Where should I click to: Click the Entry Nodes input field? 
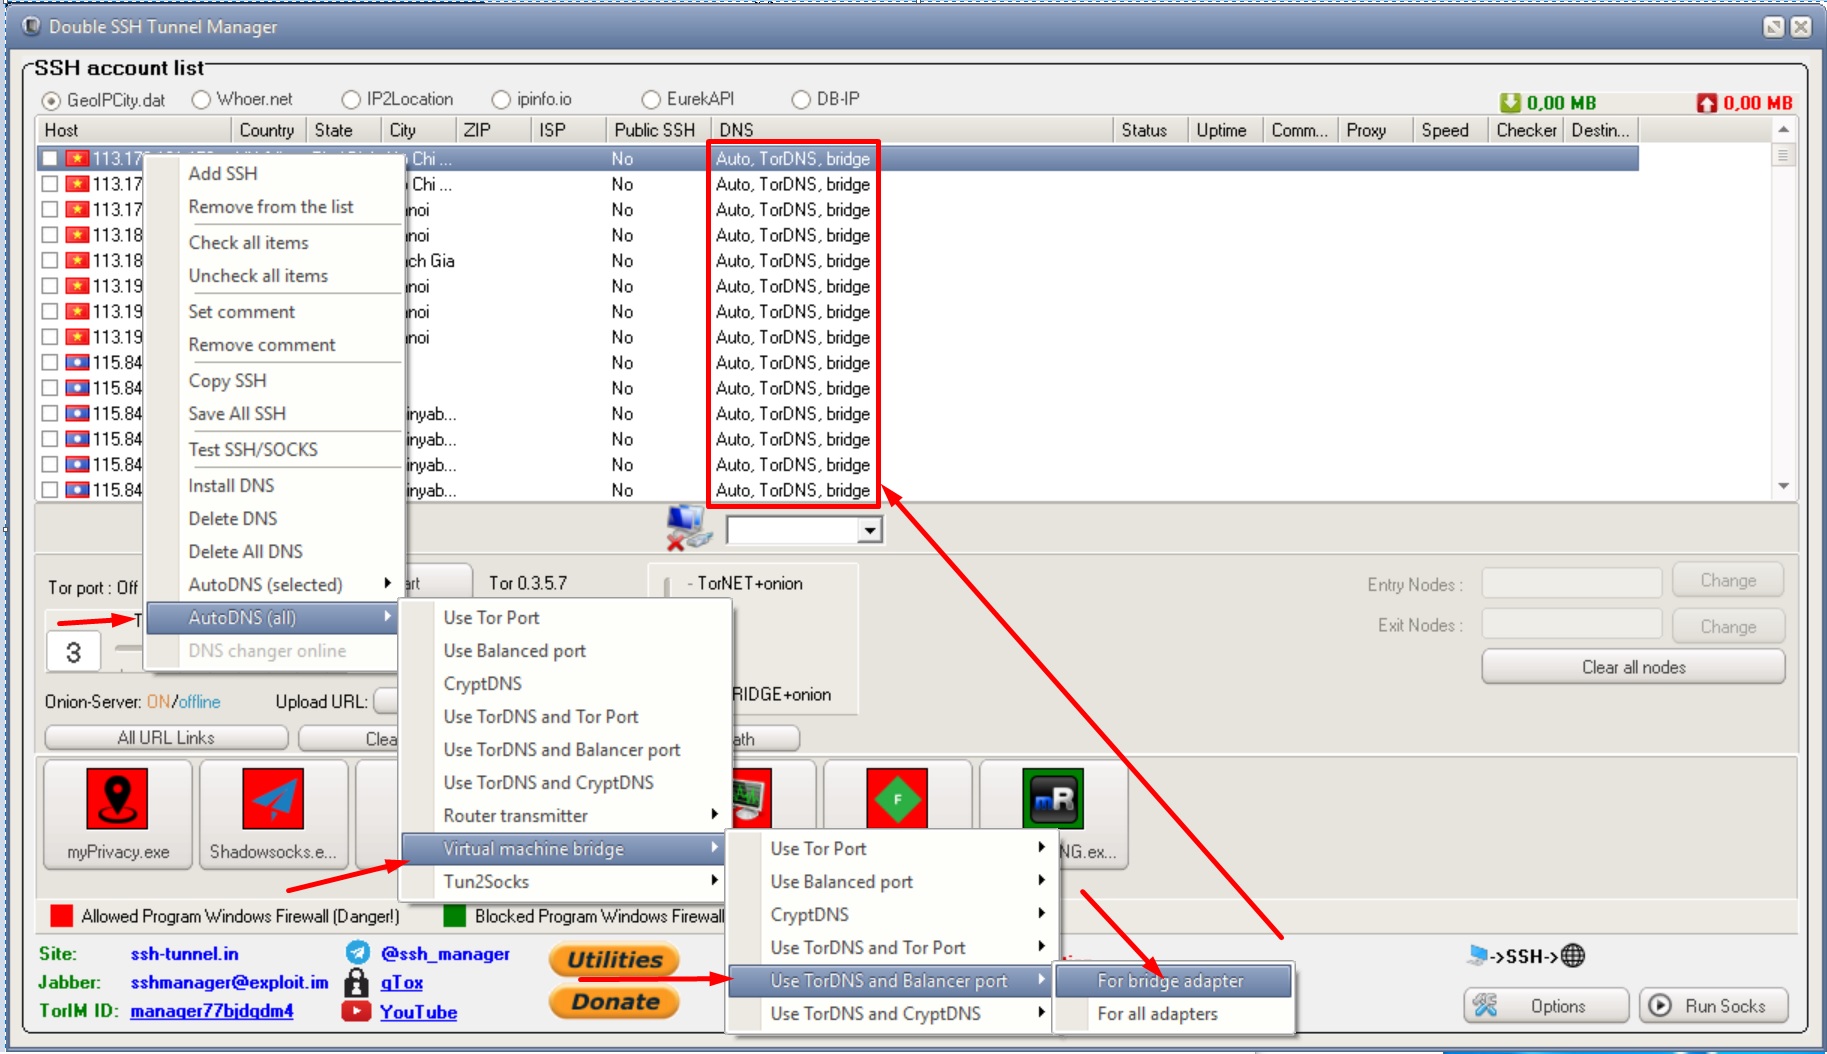1570,582
